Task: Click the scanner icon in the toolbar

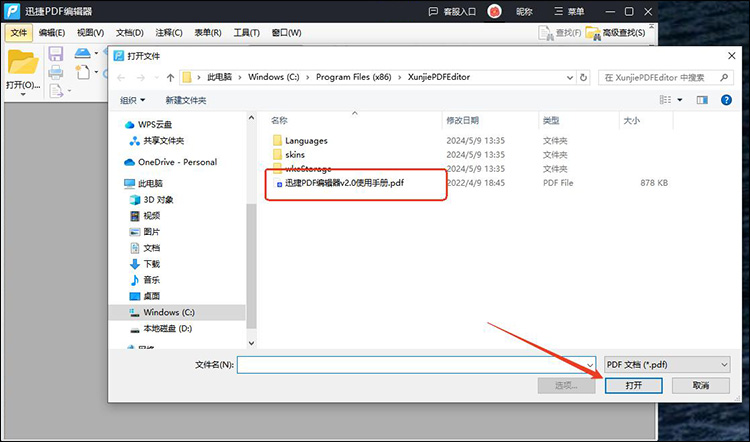Action: tap(83, 53)
